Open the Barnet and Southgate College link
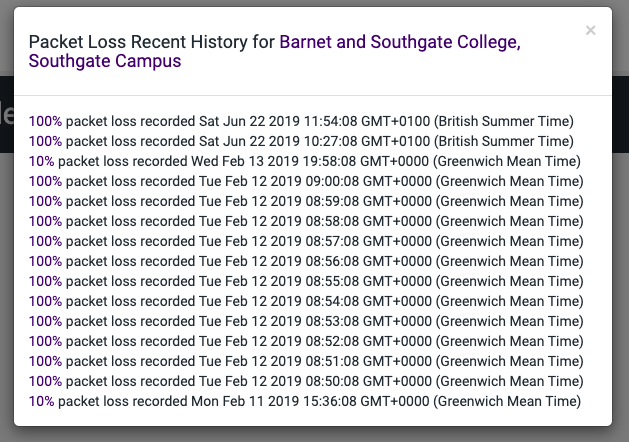Image resolution: width=629 pixels, height=442 pixels. pyautogui.click(x=399, y=42)
